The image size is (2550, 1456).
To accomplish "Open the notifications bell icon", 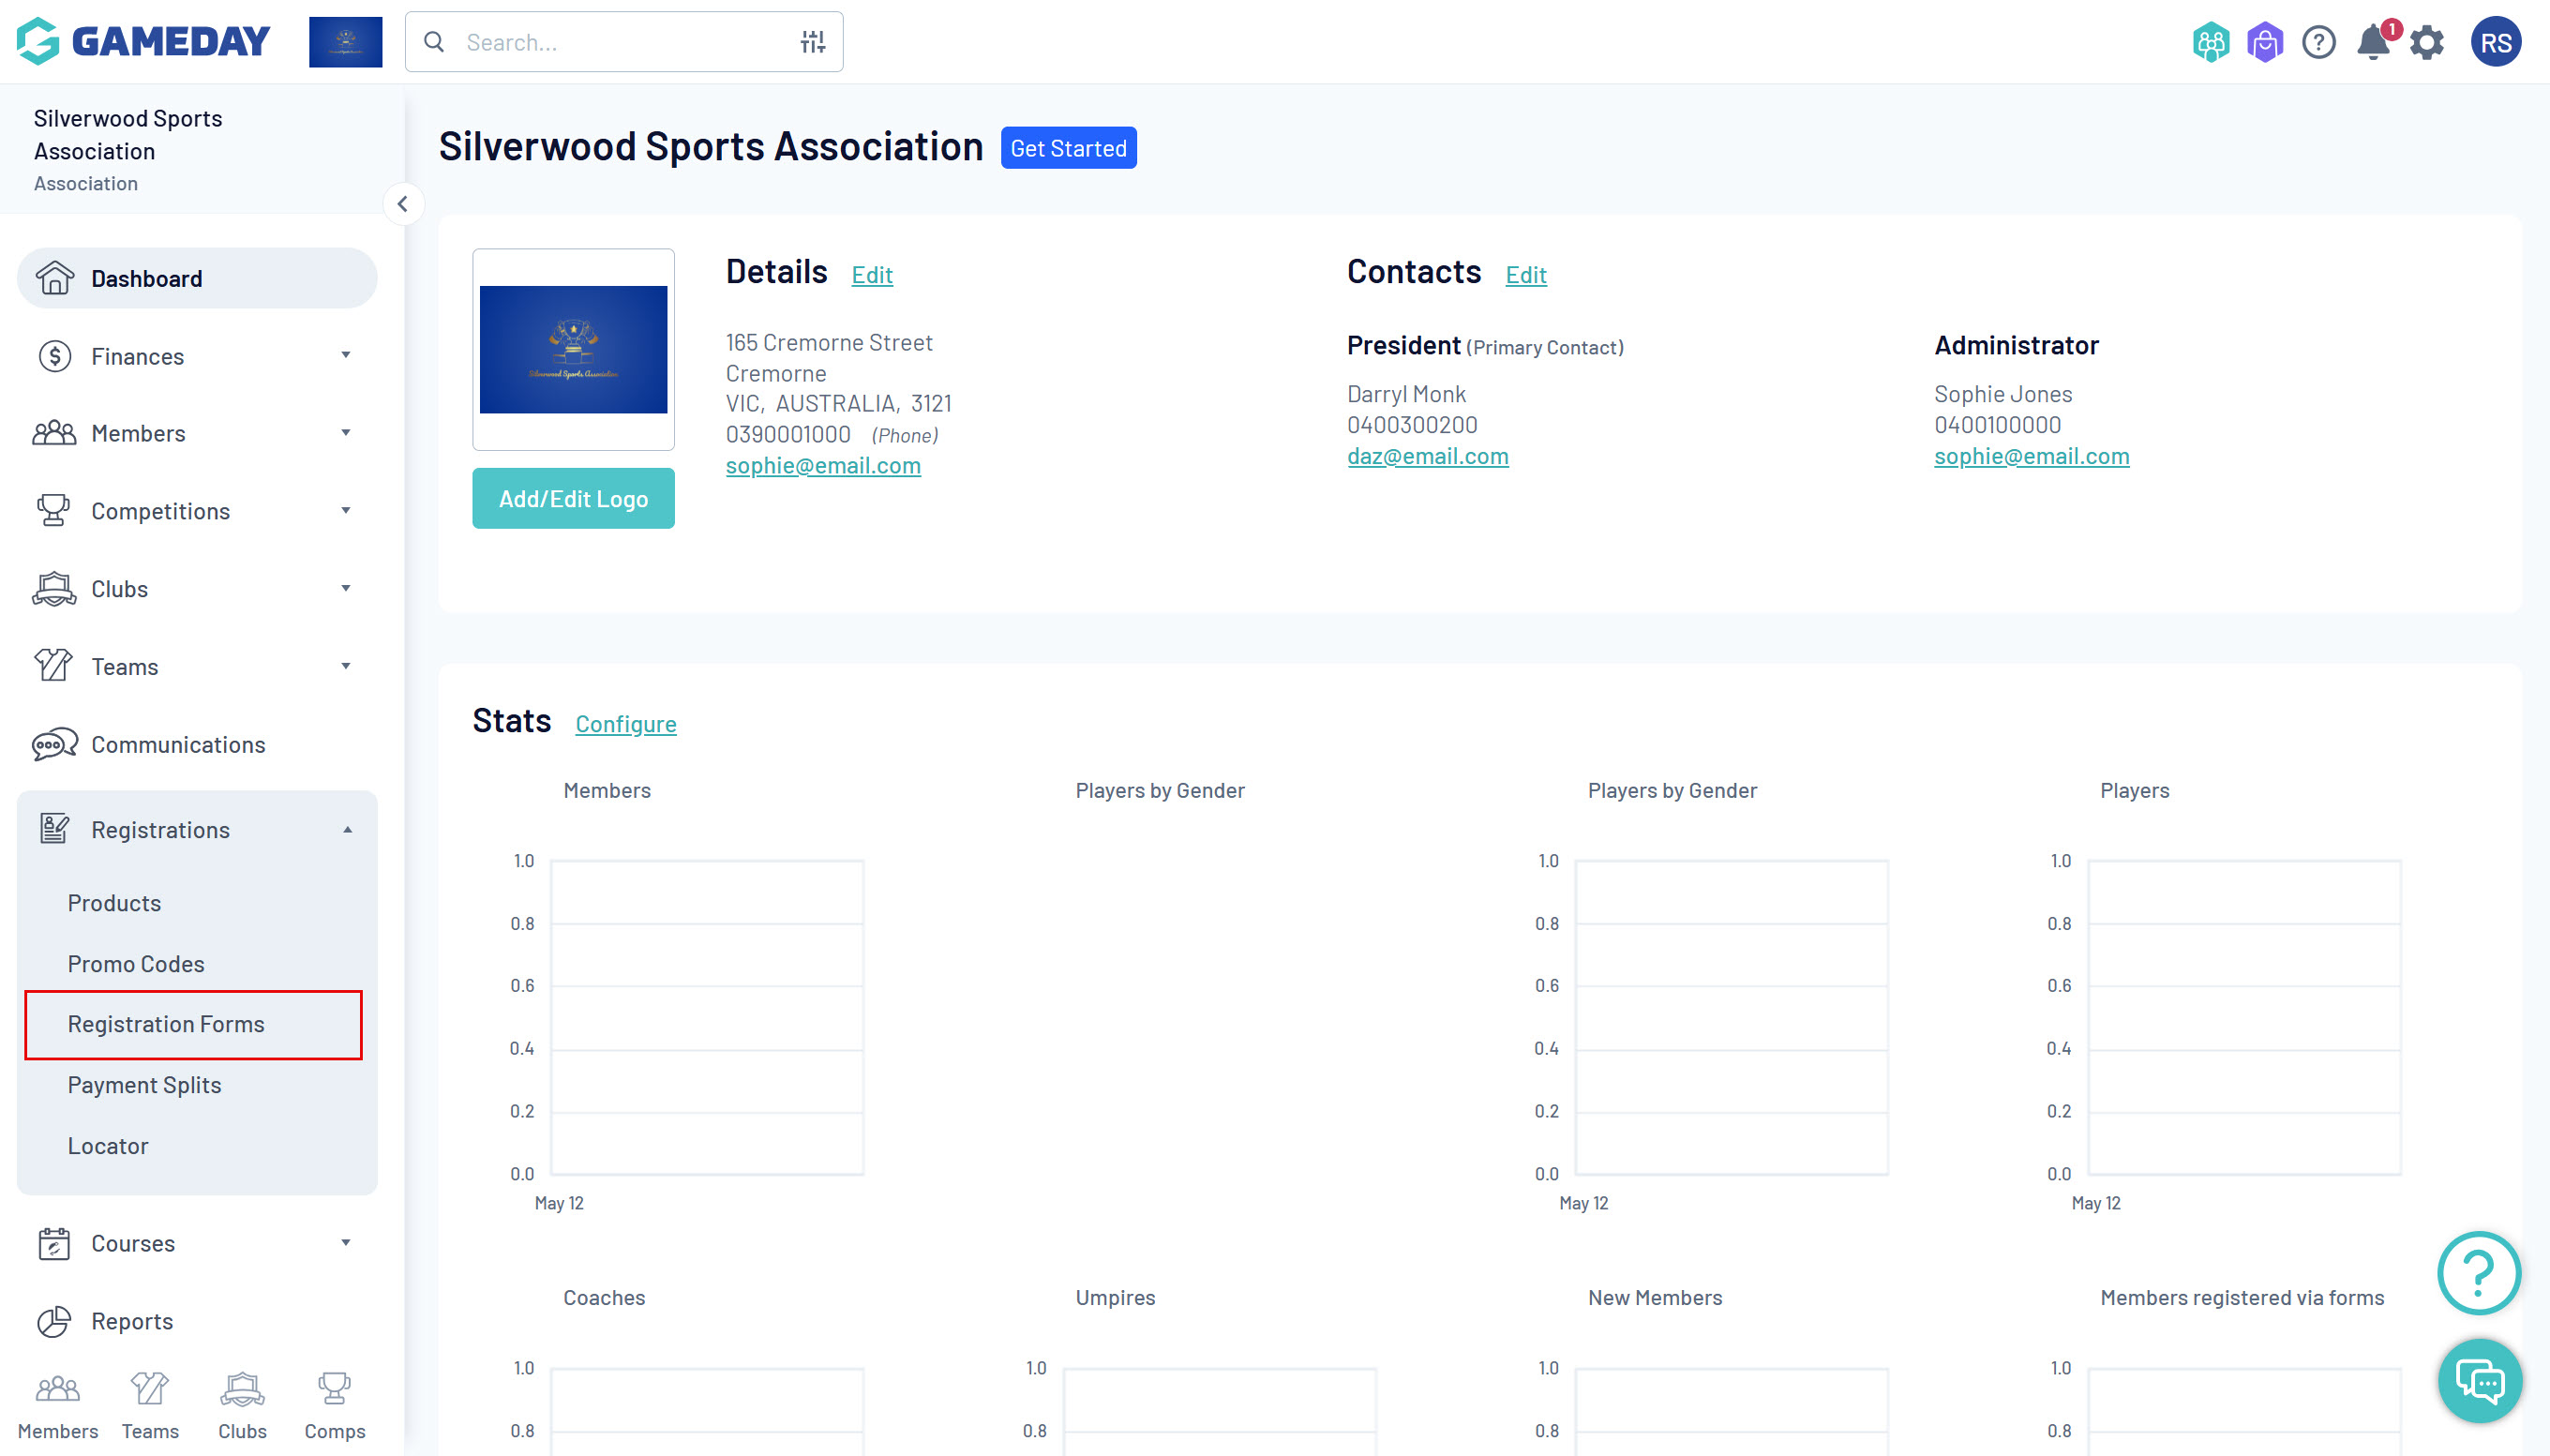I will [x=2373, y=43].
